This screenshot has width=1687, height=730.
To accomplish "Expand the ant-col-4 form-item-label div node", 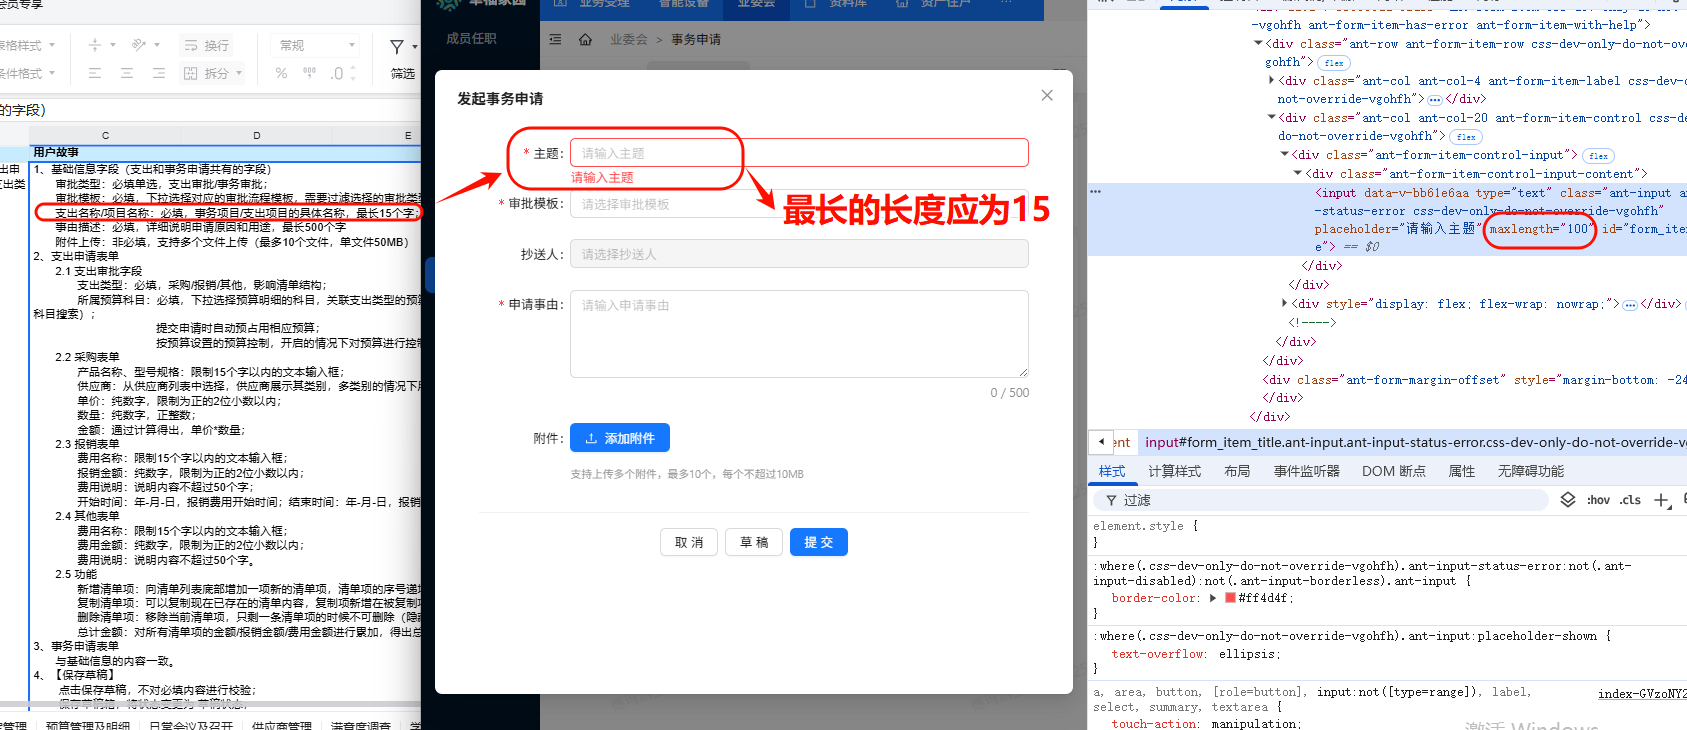I will coord(1272,81).
